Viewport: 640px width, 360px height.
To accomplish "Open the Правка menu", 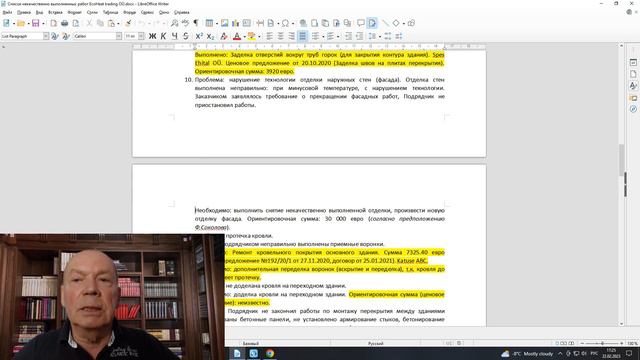I will [x=24, y=13].
